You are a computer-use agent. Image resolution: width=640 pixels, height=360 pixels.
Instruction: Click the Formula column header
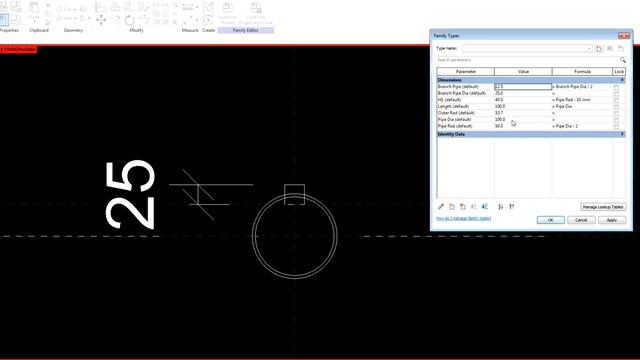582,72
